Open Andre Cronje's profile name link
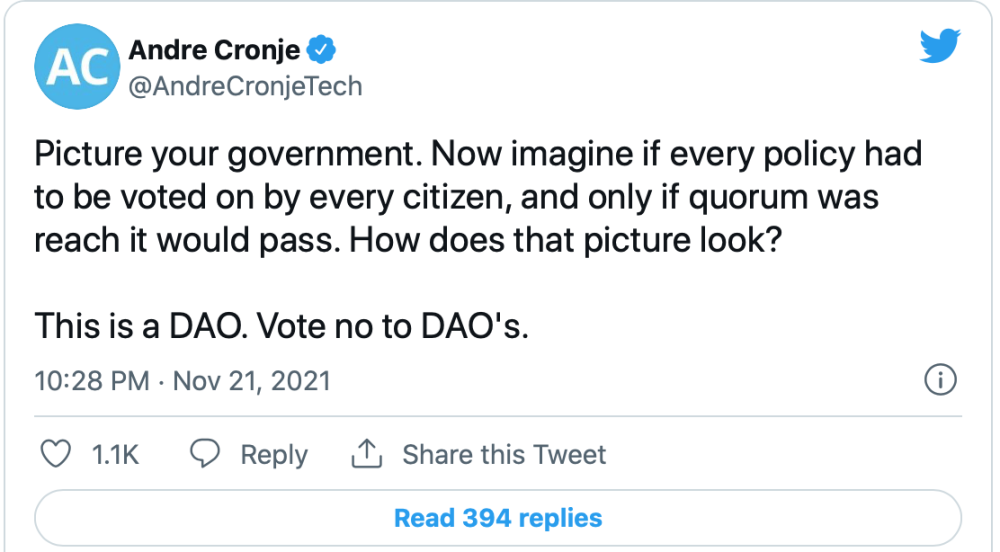Viewport: 1000px width, 552px height. [x=214, y=50]
